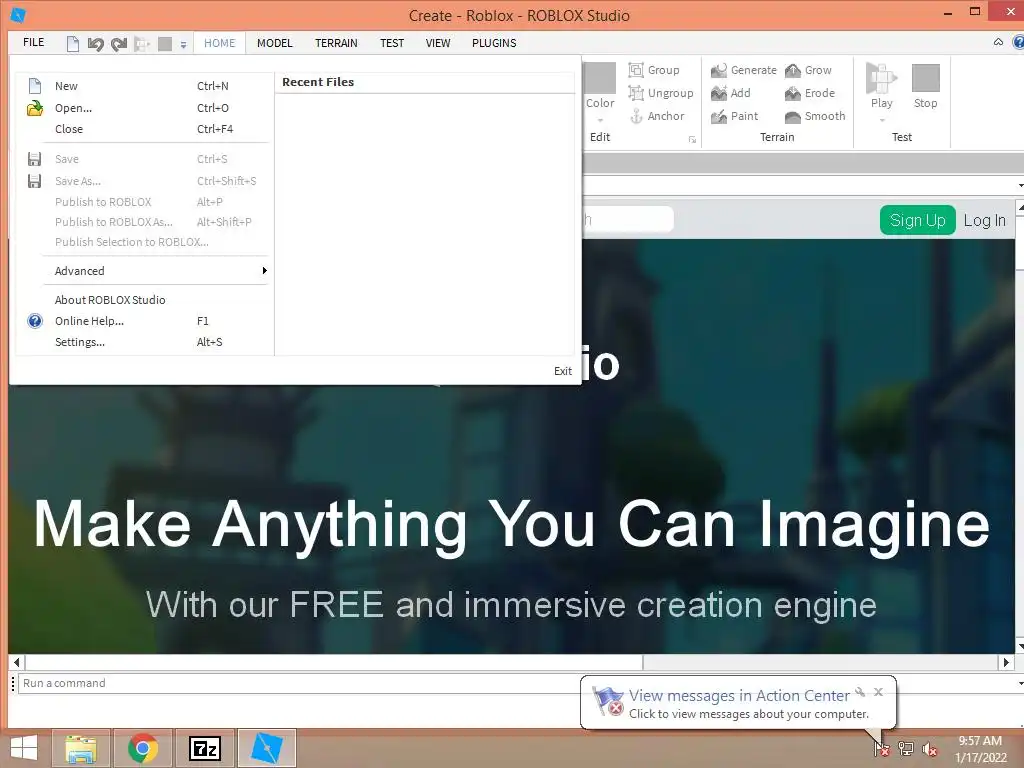
Task: Open the Play mode dropdown arrow
Action: (x=882, y=120)
